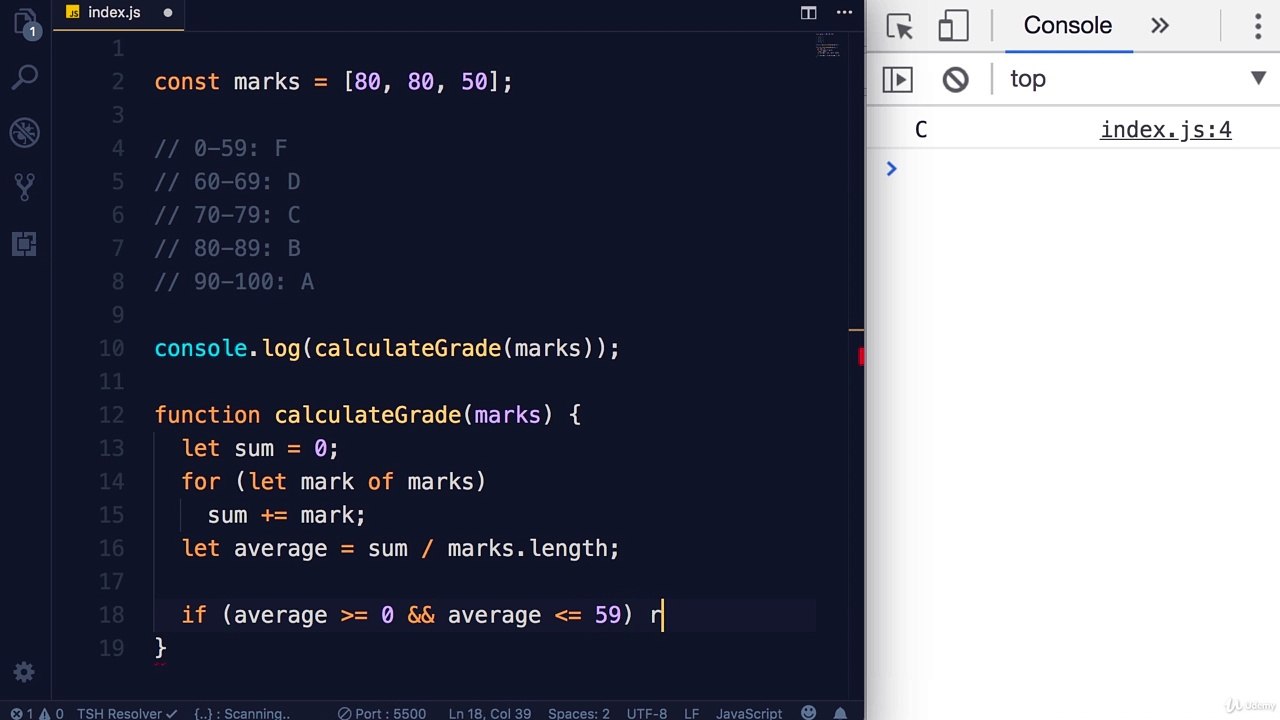Open the DevTools customize menu (vertical dots)
This screenshot has height=720, width=1280.
pyautogui.click(x=1258, y=26)
